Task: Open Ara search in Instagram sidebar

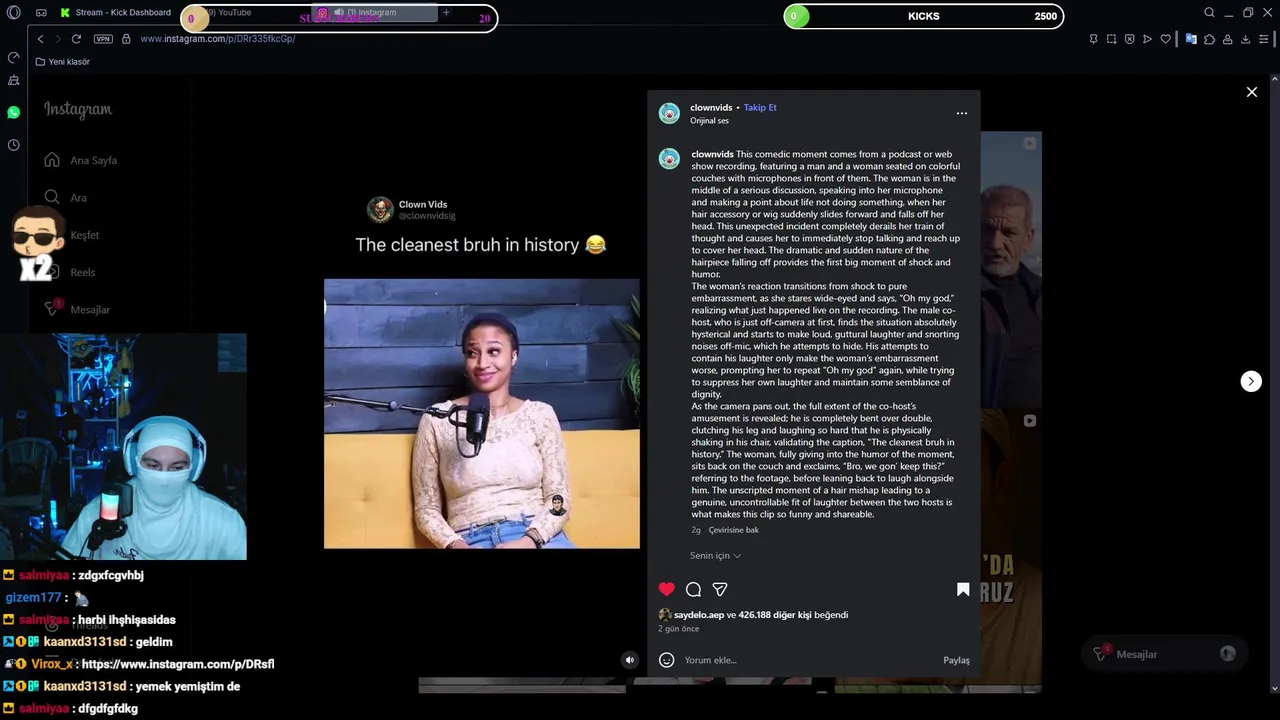Action: pos(66,198)
